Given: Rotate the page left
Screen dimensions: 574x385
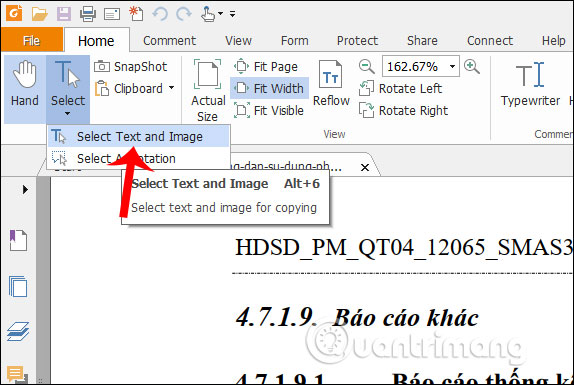Looking at the screenshot, I should 400,89.
